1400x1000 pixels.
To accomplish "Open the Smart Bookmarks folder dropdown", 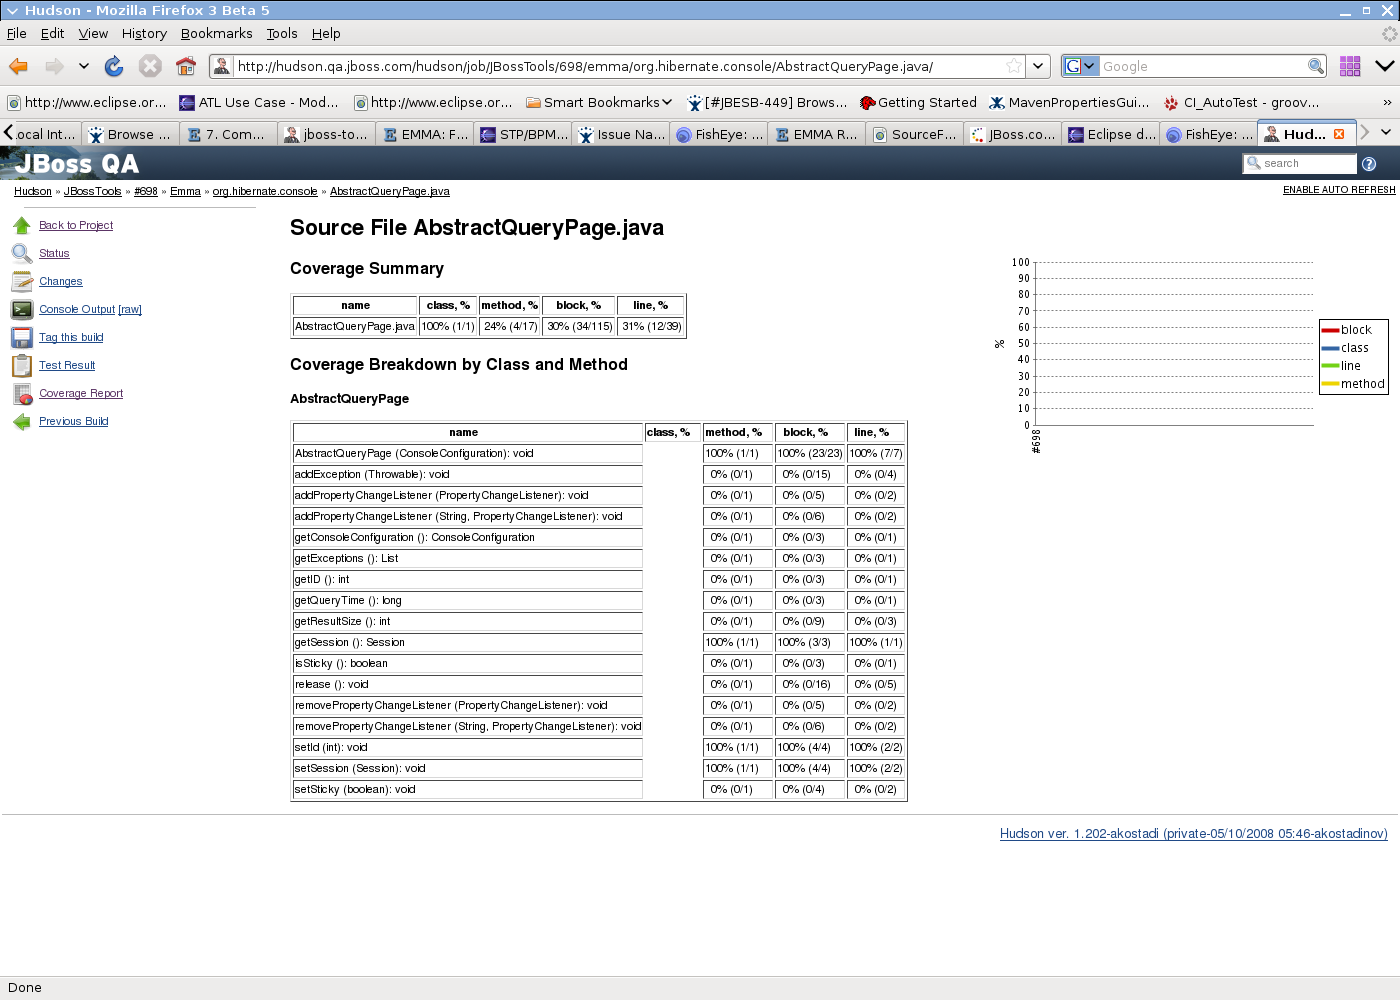I will (x=600, y=102).
